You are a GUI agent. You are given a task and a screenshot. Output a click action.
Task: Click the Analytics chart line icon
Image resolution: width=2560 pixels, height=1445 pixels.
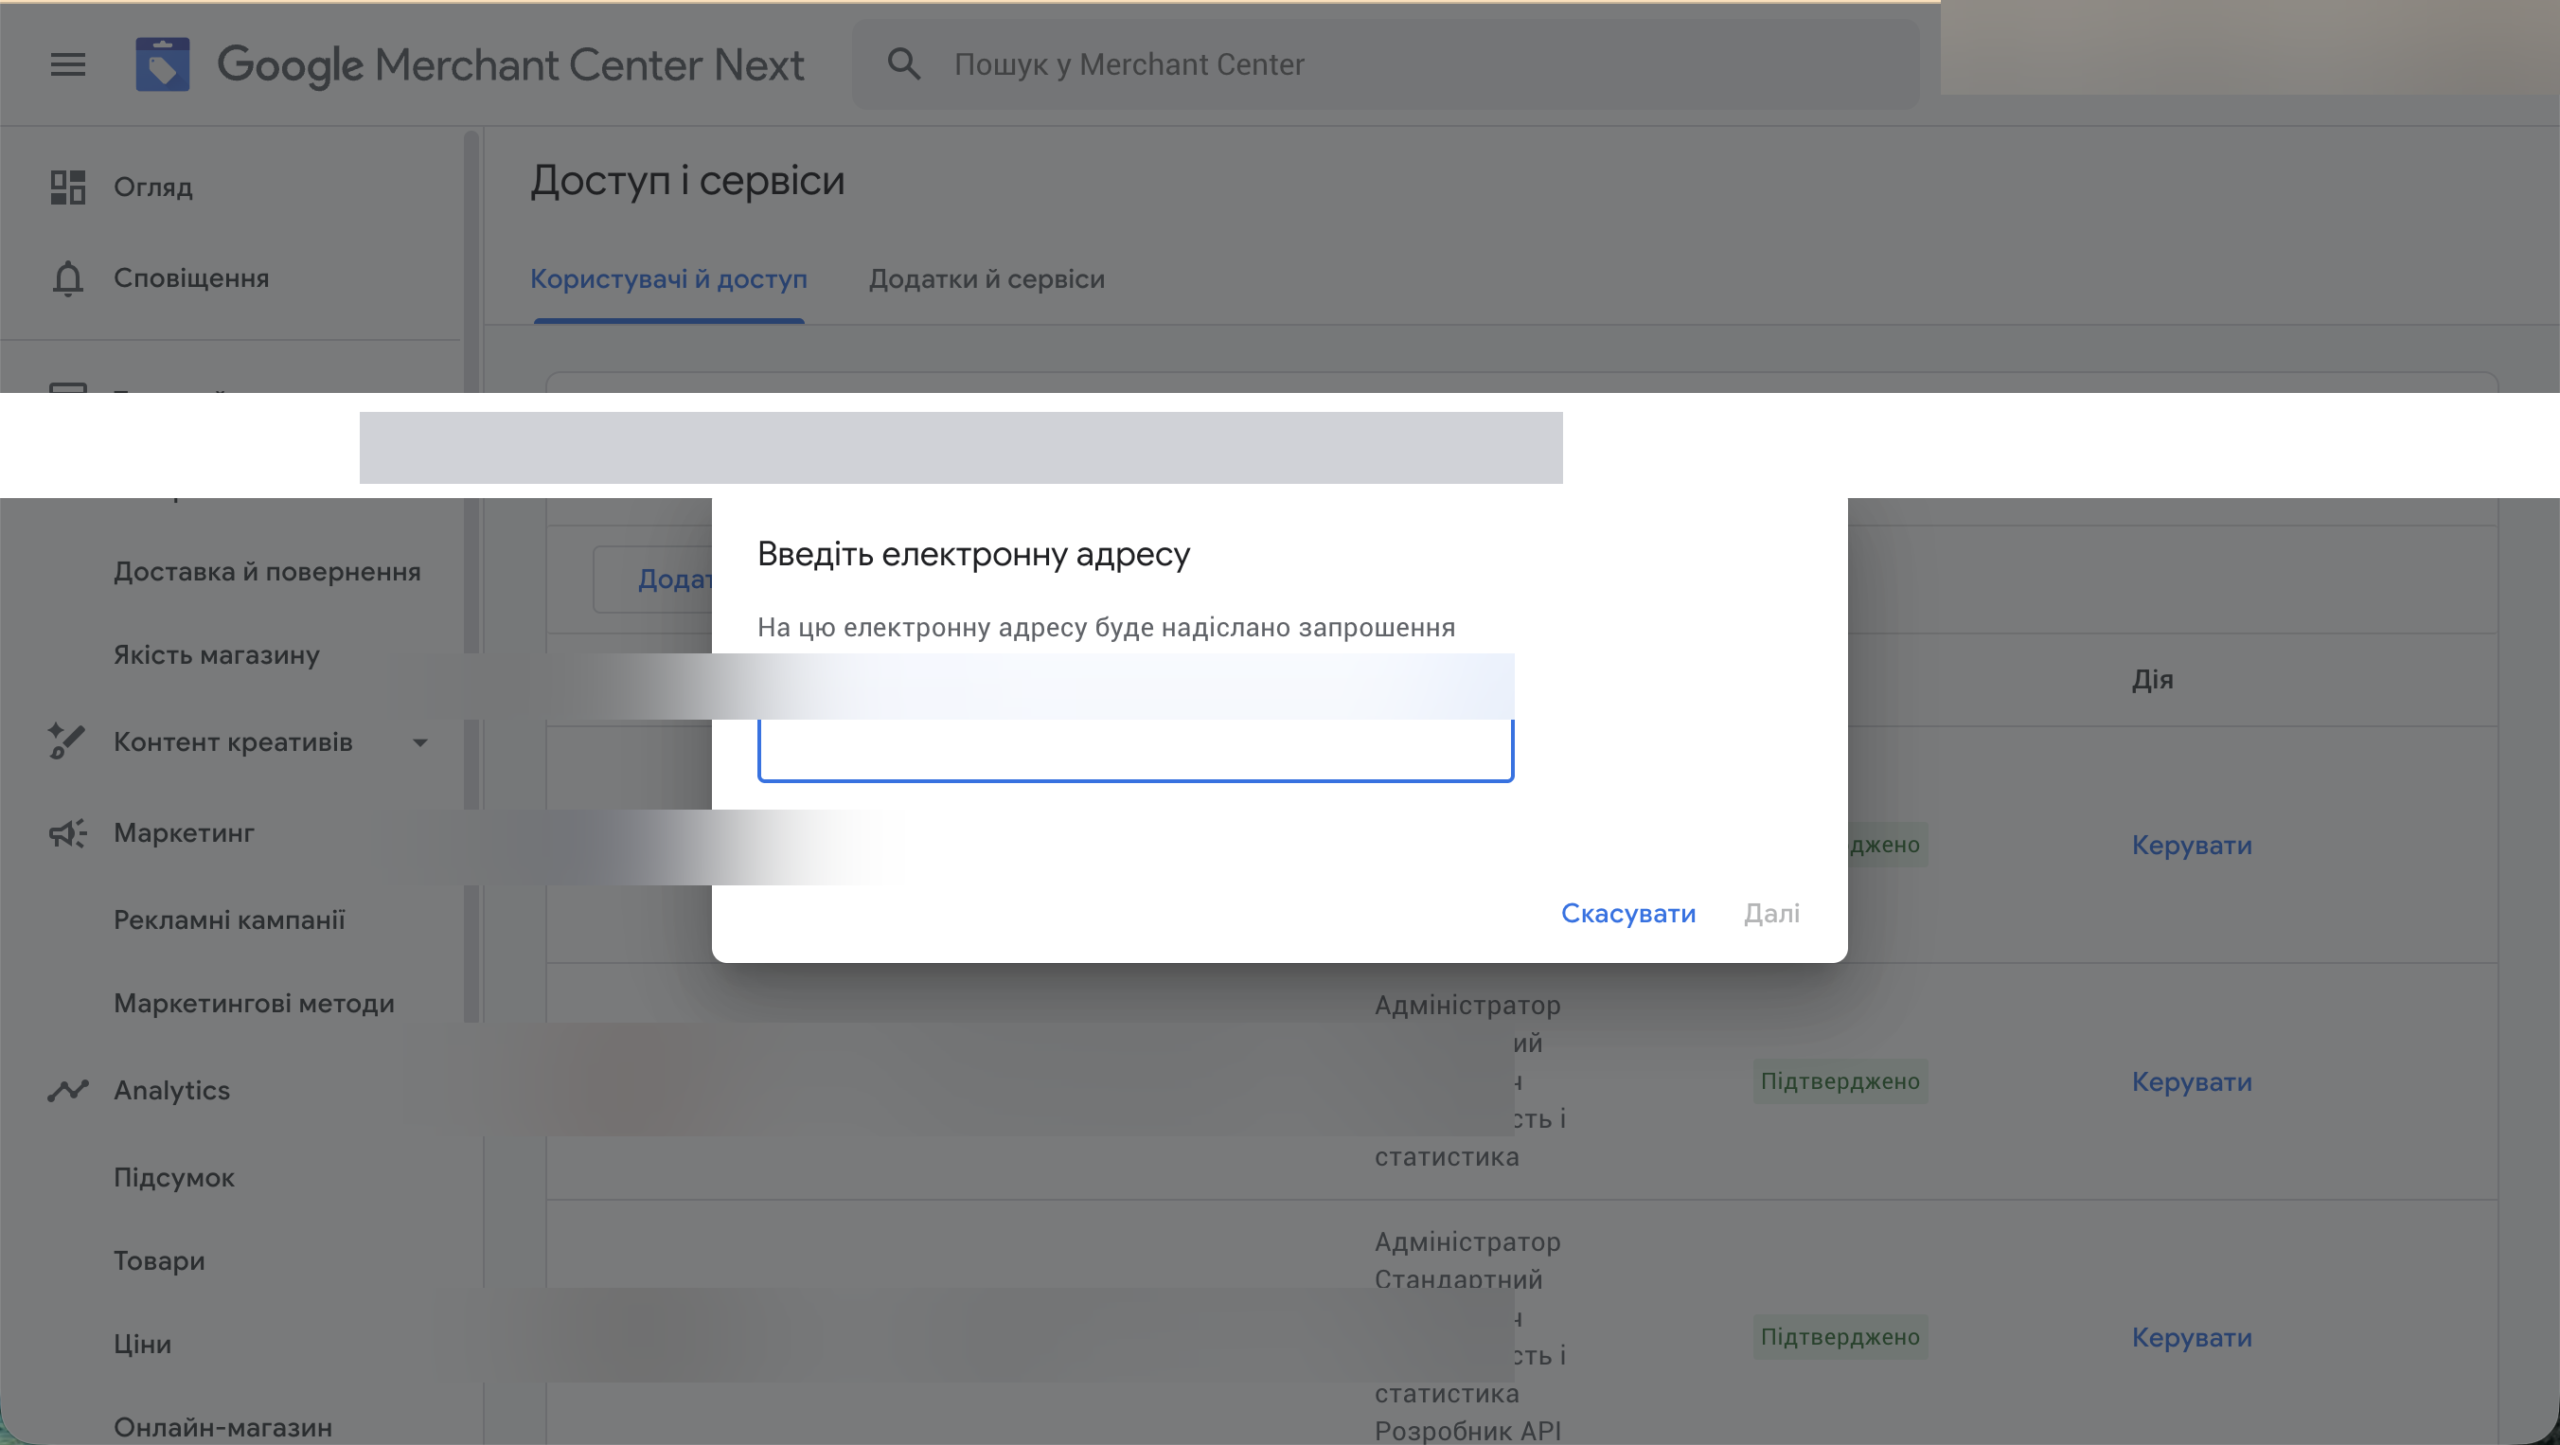point(68,1090)
